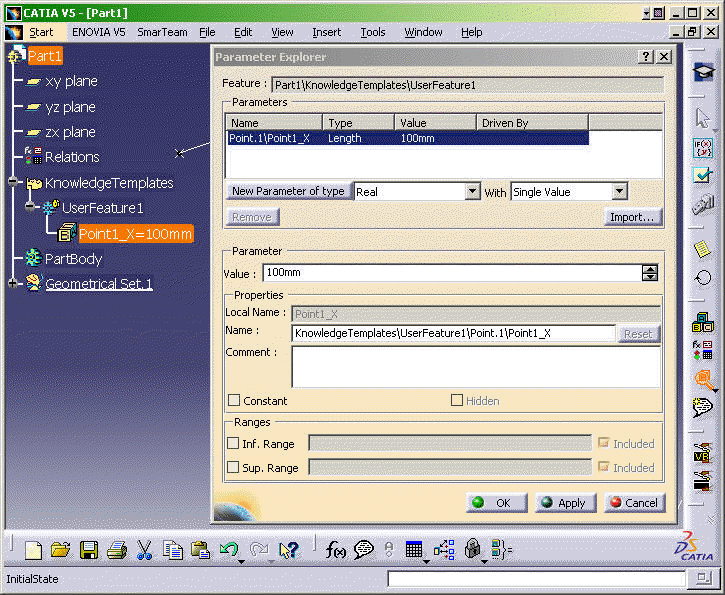Open the Single Value dropdown

click(619, 191)
